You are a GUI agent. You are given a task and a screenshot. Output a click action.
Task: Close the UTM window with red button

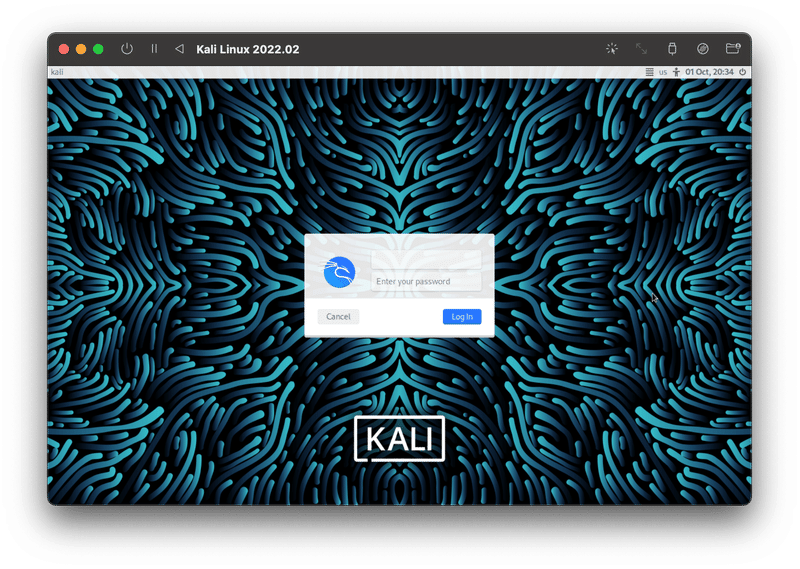(64, 49)
